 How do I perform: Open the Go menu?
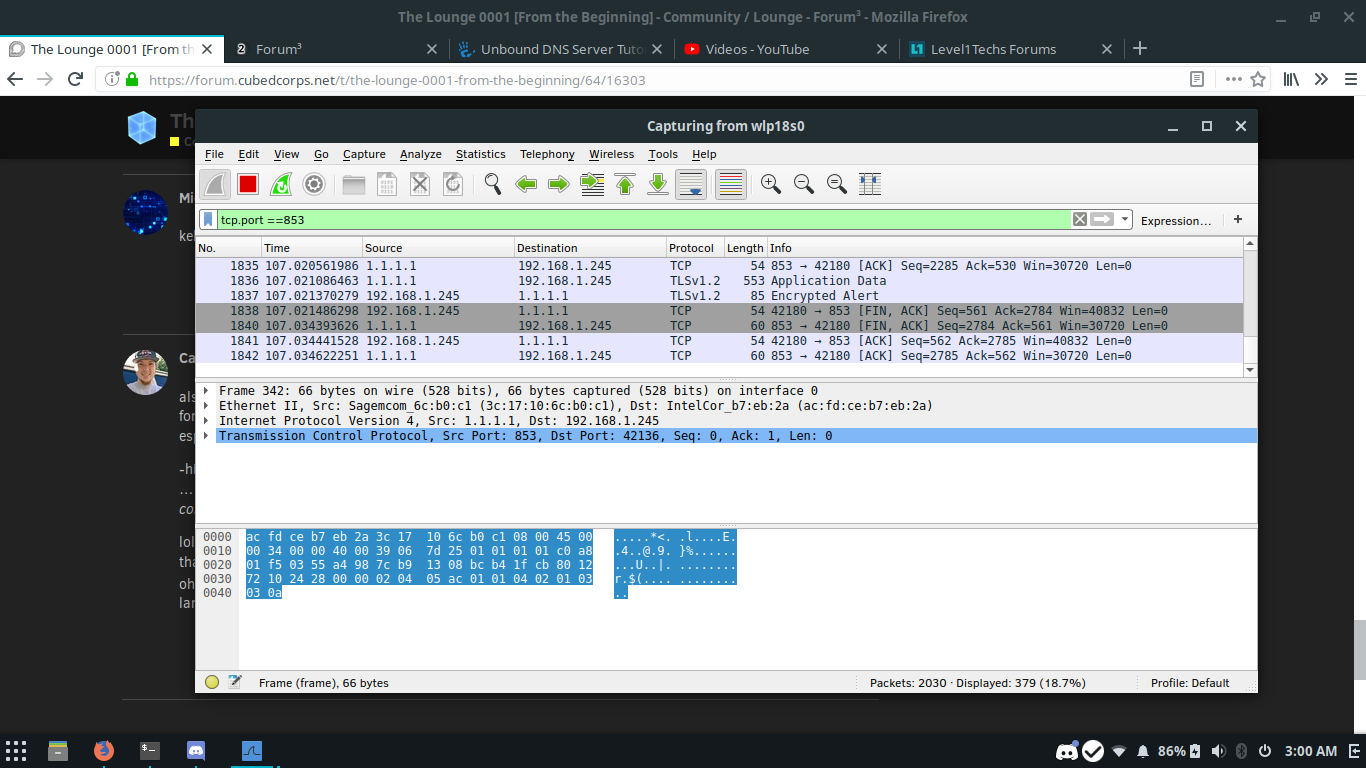[321, 154]
